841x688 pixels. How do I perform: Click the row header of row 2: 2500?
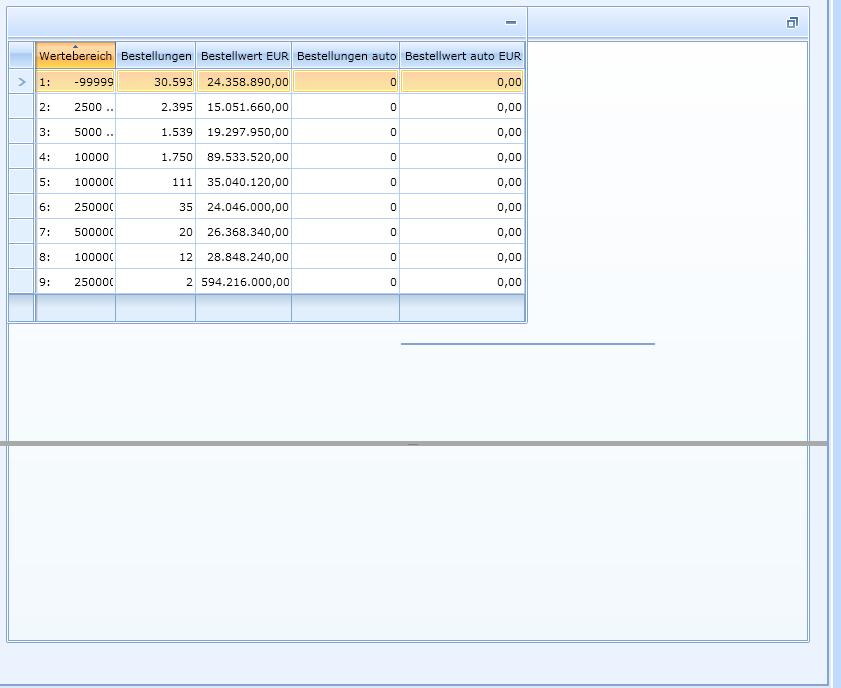[21, 107]
